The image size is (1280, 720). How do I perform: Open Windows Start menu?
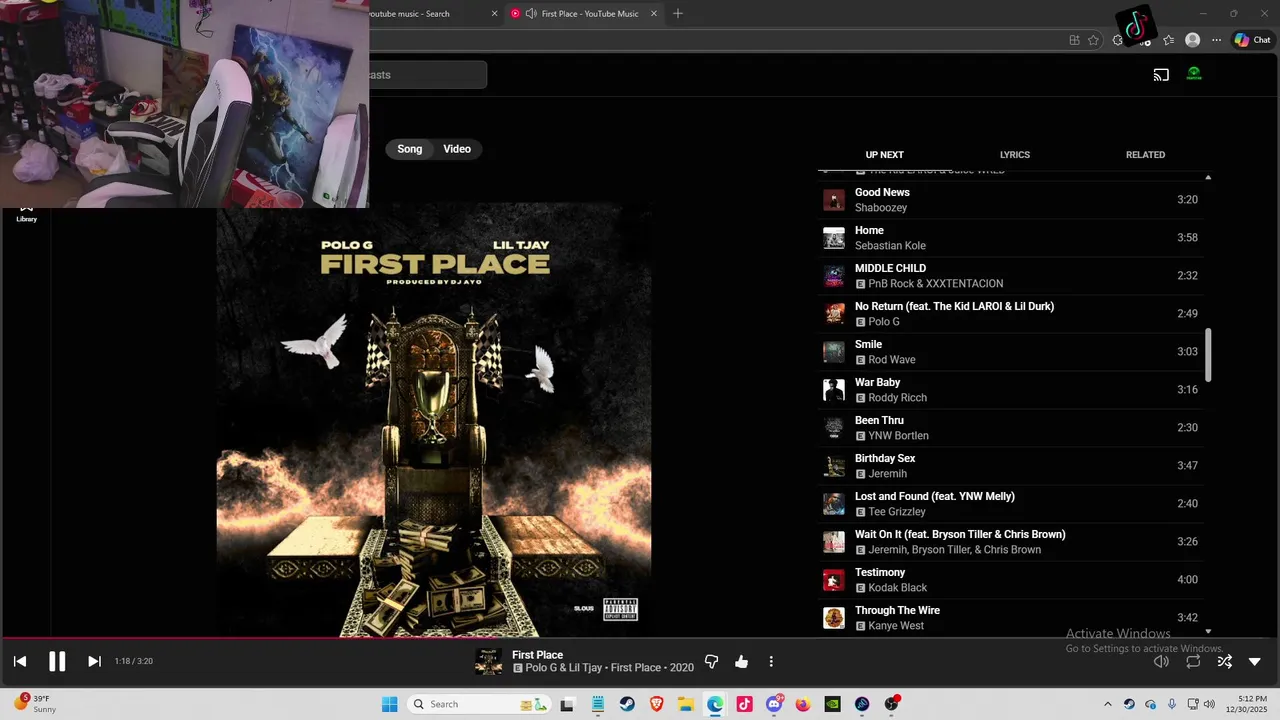(390, 704)
